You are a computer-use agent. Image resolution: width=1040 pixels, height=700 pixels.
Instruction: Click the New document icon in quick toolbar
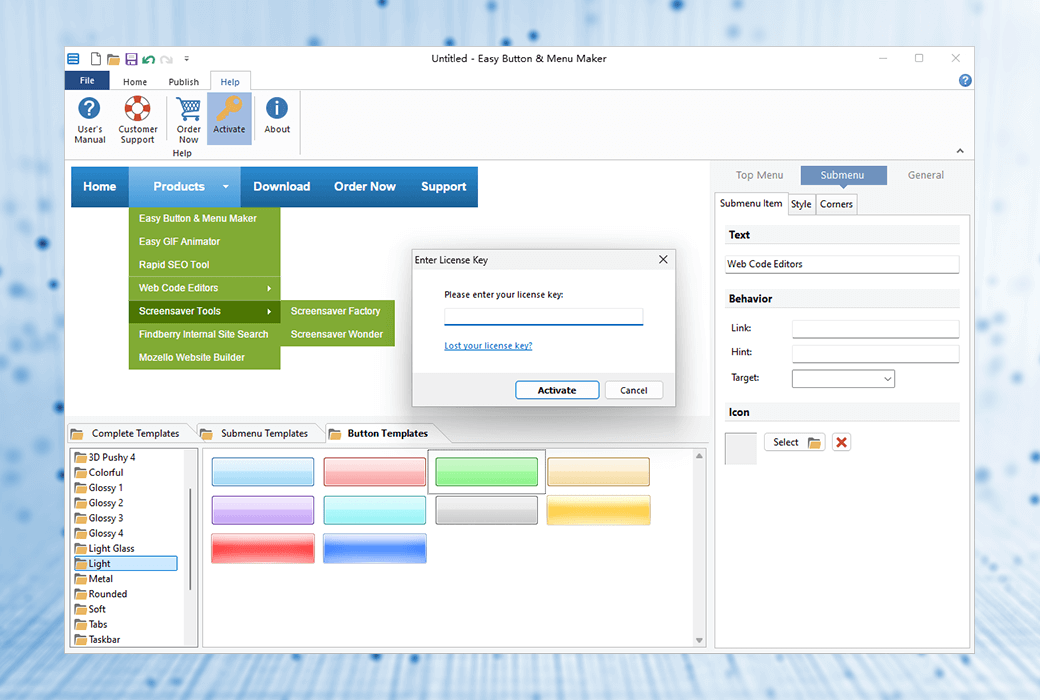click(96, 59)
